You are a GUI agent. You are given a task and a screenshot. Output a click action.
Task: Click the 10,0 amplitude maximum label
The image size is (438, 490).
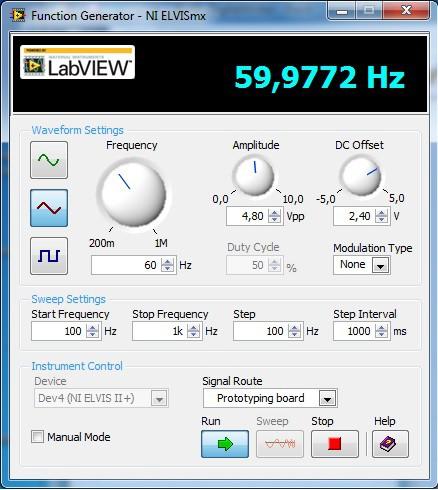tap(293, 199)
